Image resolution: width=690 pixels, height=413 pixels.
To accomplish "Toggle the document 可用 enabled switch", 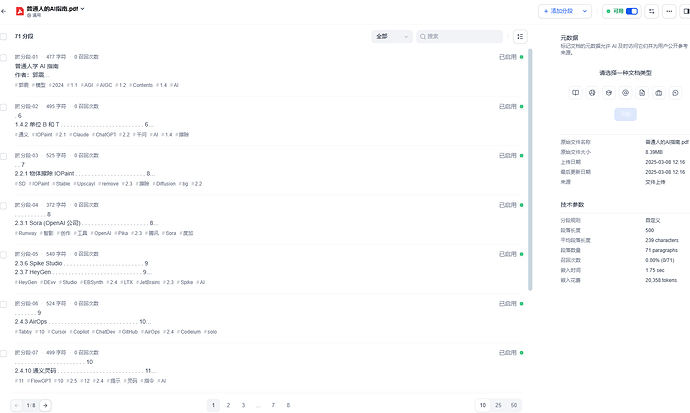I will (x=631, y=11).
